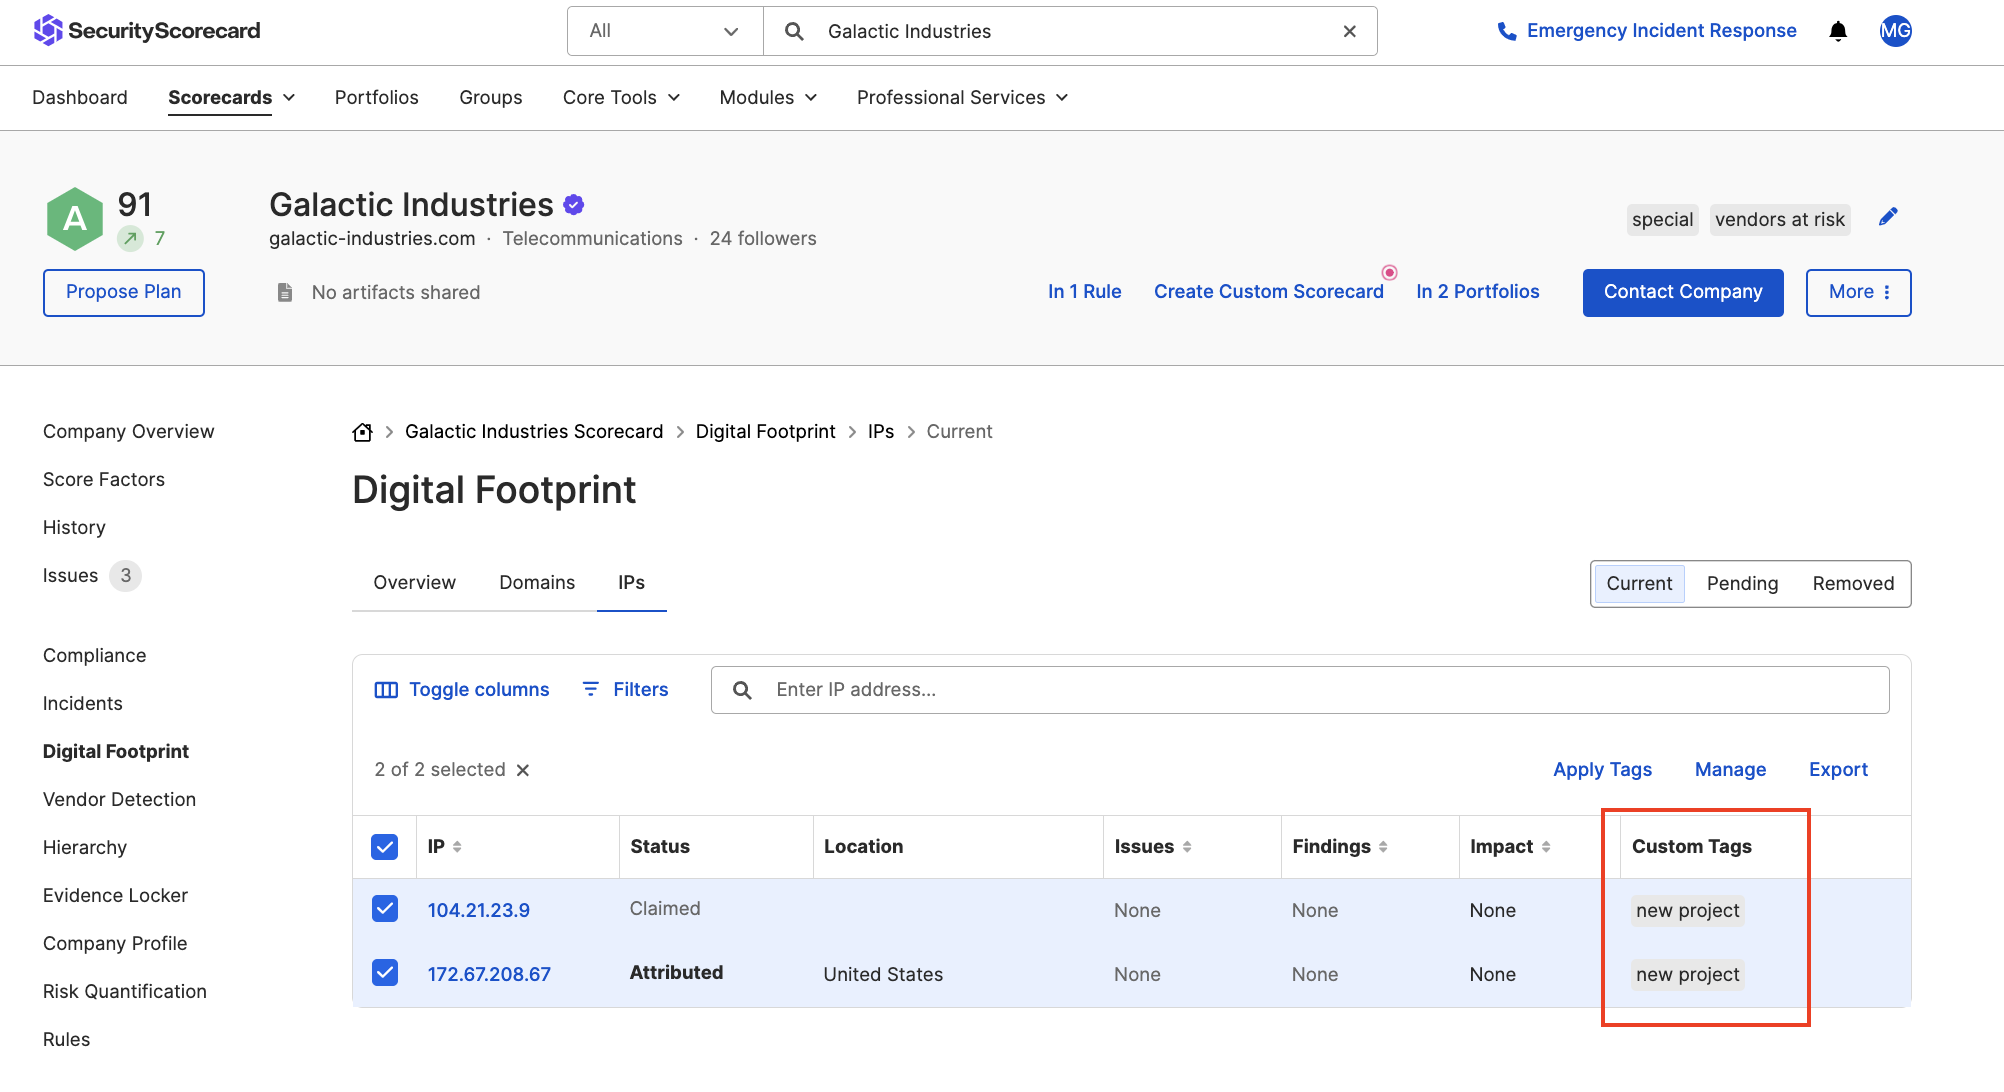Open the In 2 Portfolios link

coord(1477,292)
